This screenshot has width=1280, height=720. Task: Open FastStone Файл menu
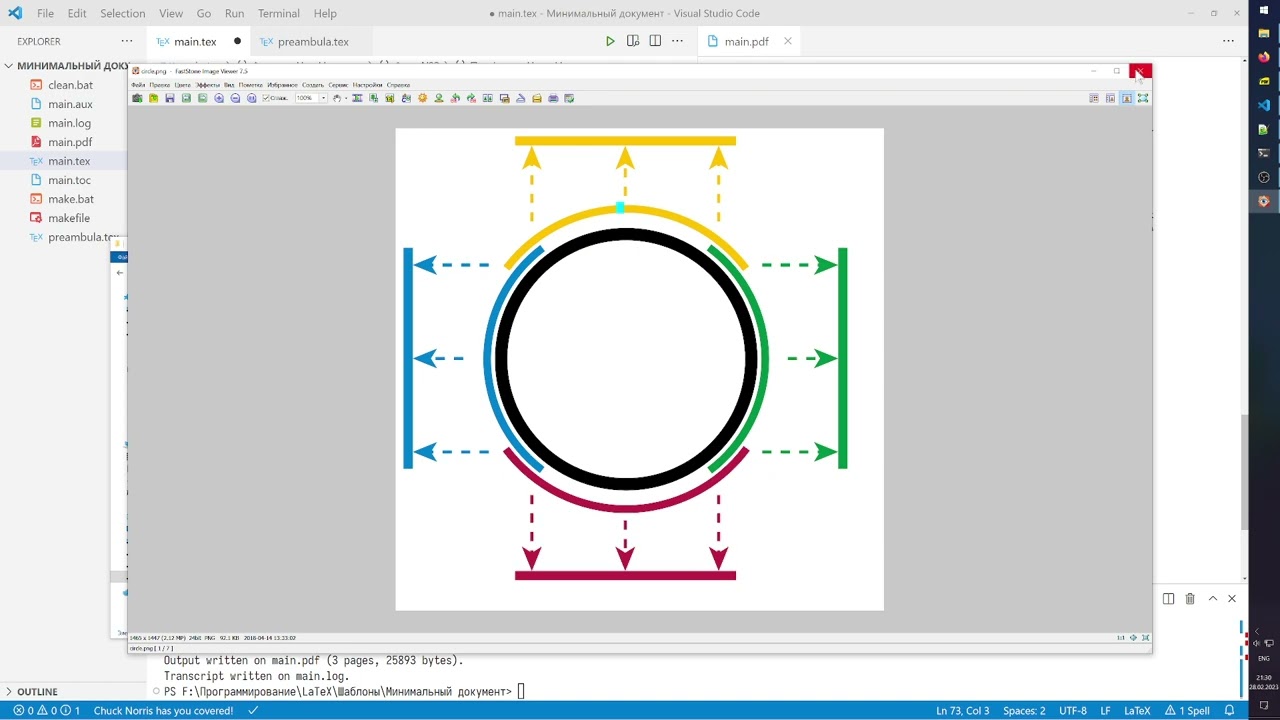point(138,85)
